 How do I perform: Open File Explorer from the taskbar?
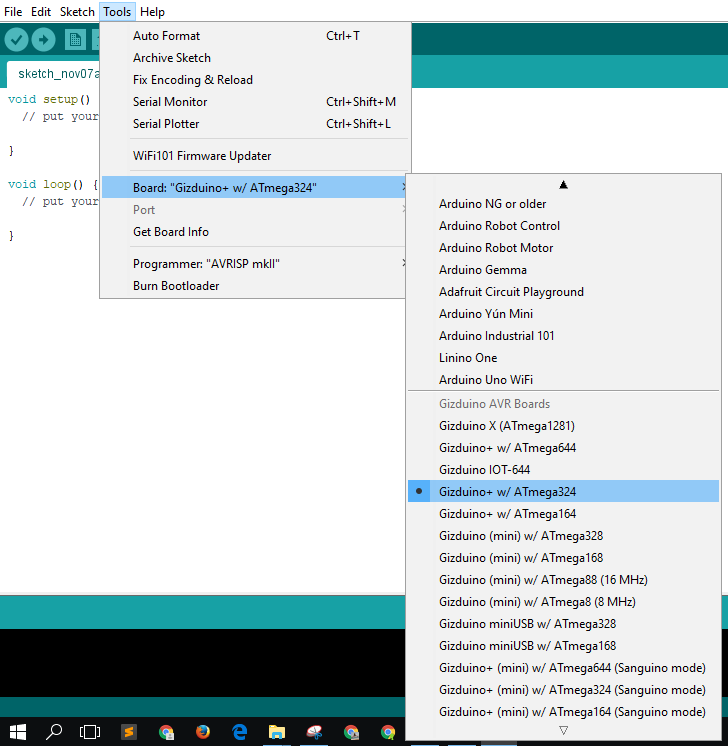277,732
